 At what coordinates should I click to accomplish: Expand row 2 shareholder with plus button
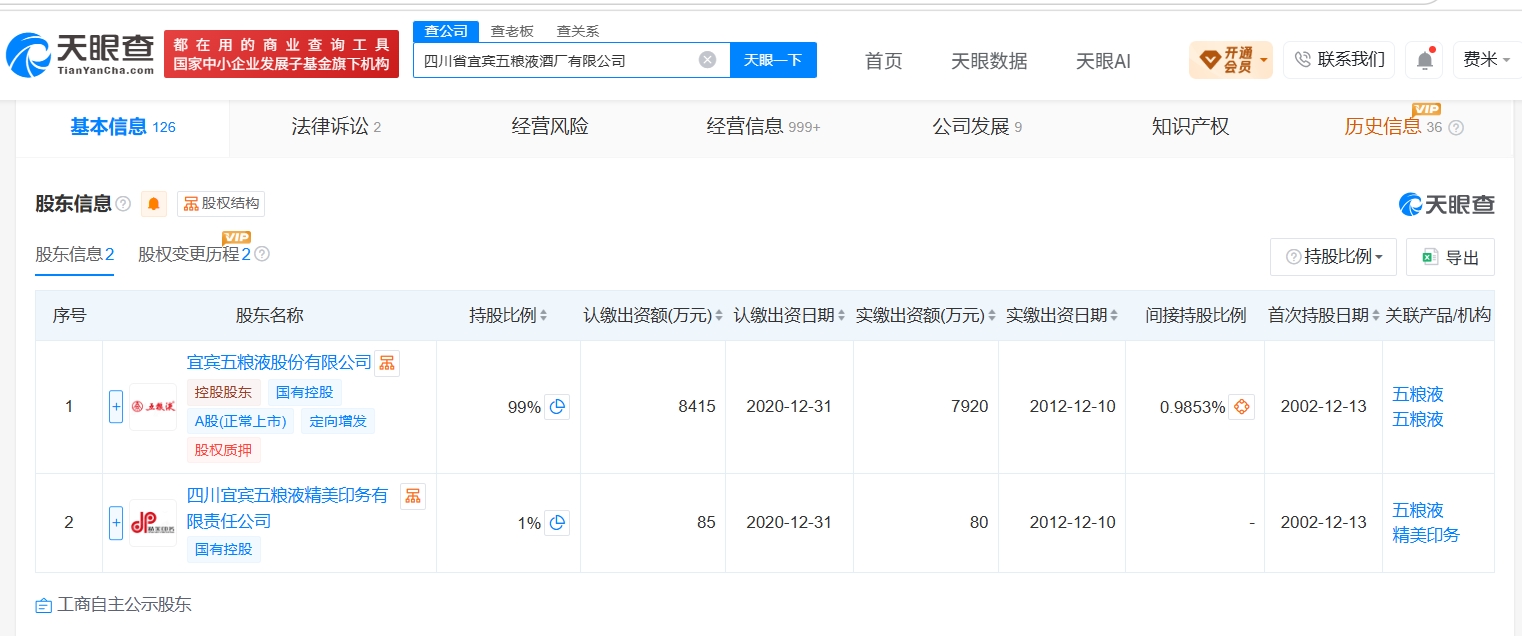coord(116,522)
